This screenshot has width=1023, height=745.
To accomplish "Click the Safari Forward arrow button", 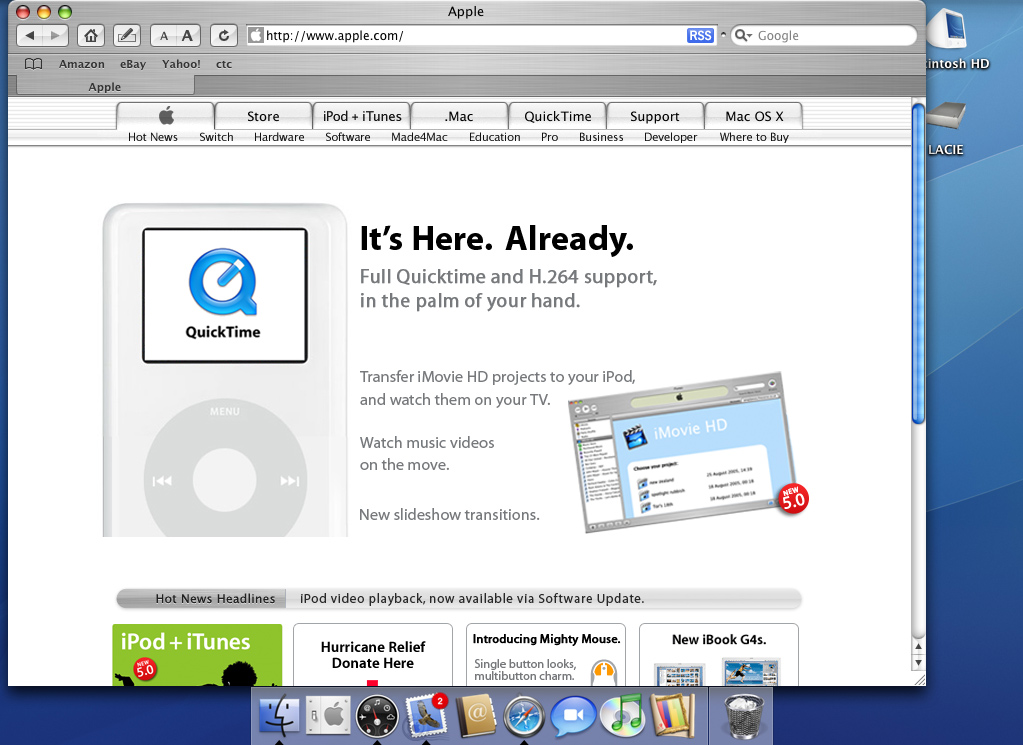I will [56, 35].
